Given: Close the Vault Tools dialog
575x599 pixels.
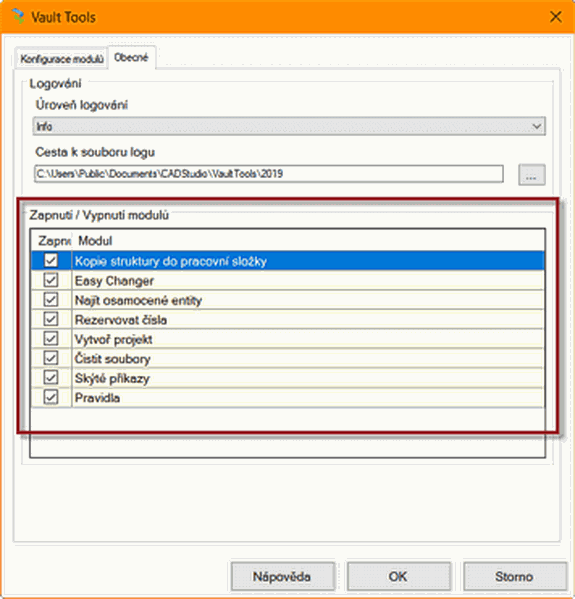Looking at the screenshot, I should tap(555, 17).
